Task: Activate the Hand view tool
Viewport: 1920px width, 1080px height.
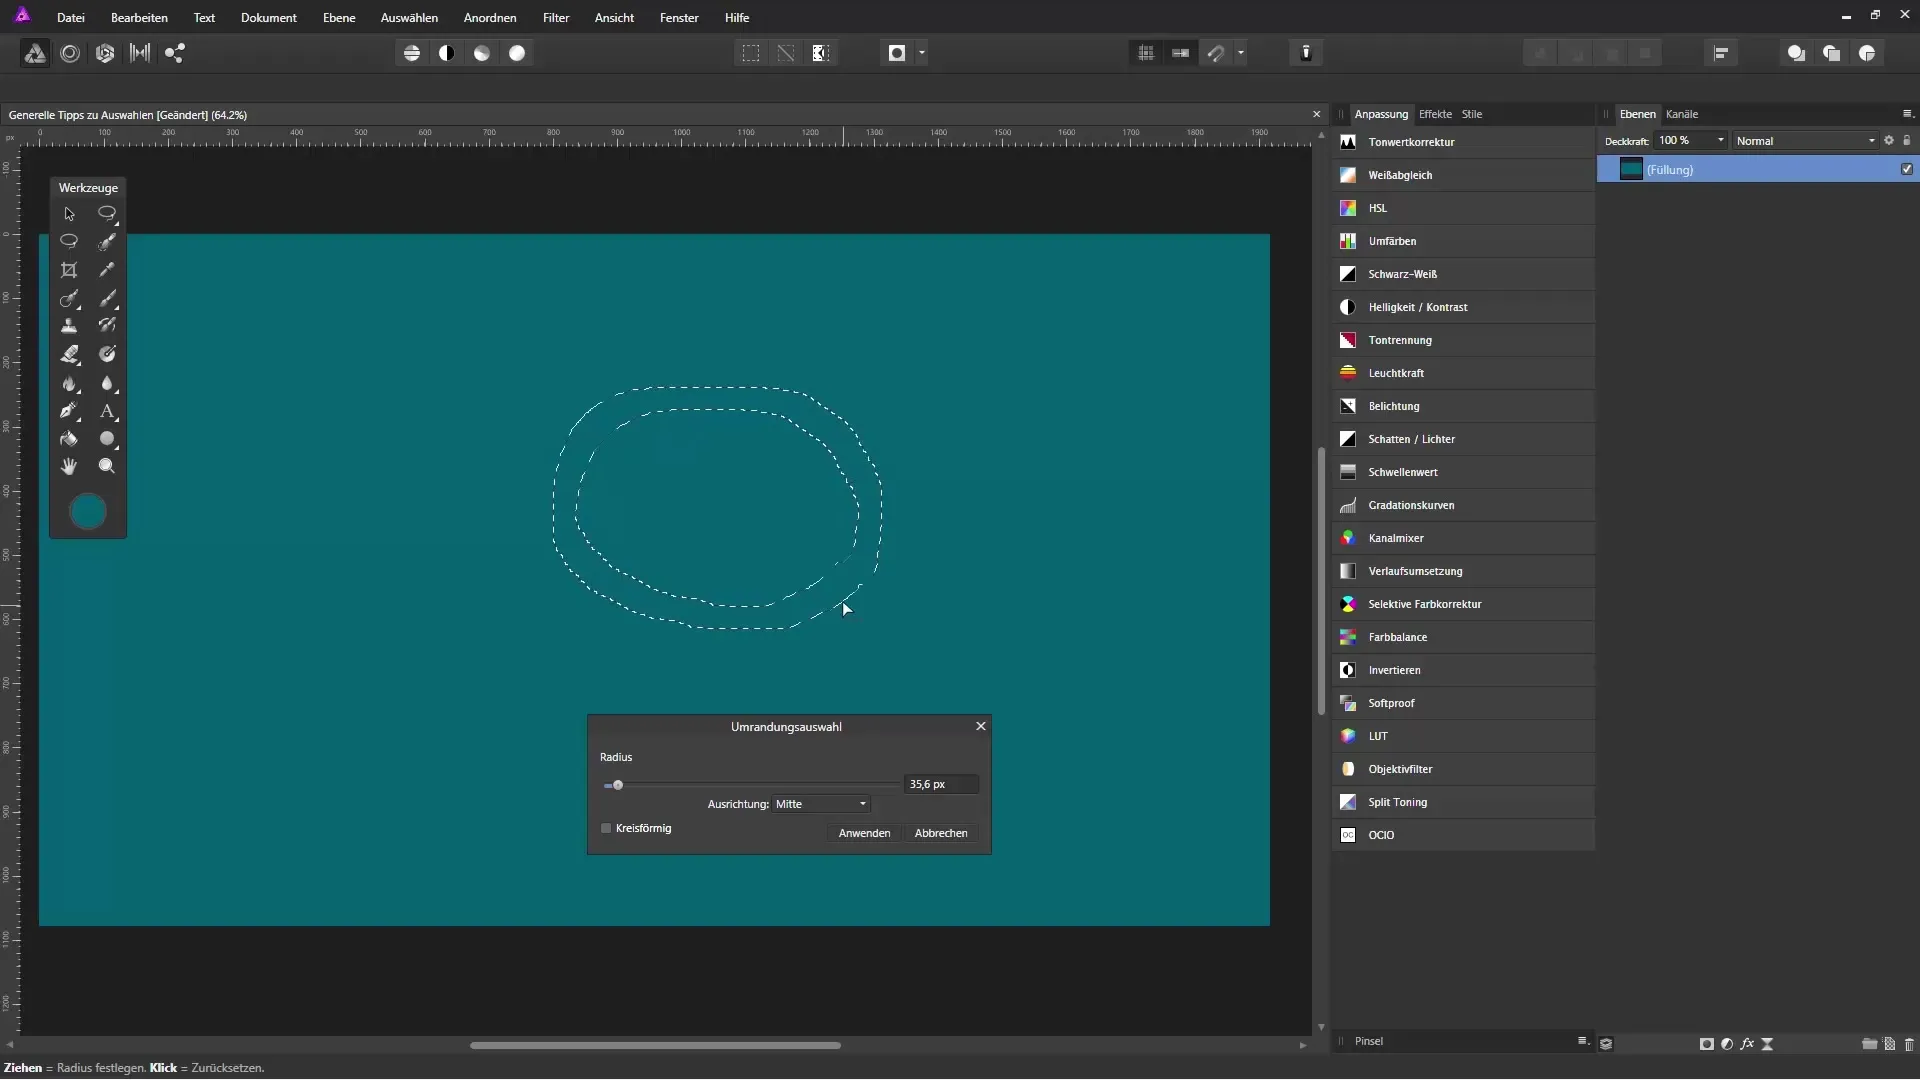Action: 69,466
